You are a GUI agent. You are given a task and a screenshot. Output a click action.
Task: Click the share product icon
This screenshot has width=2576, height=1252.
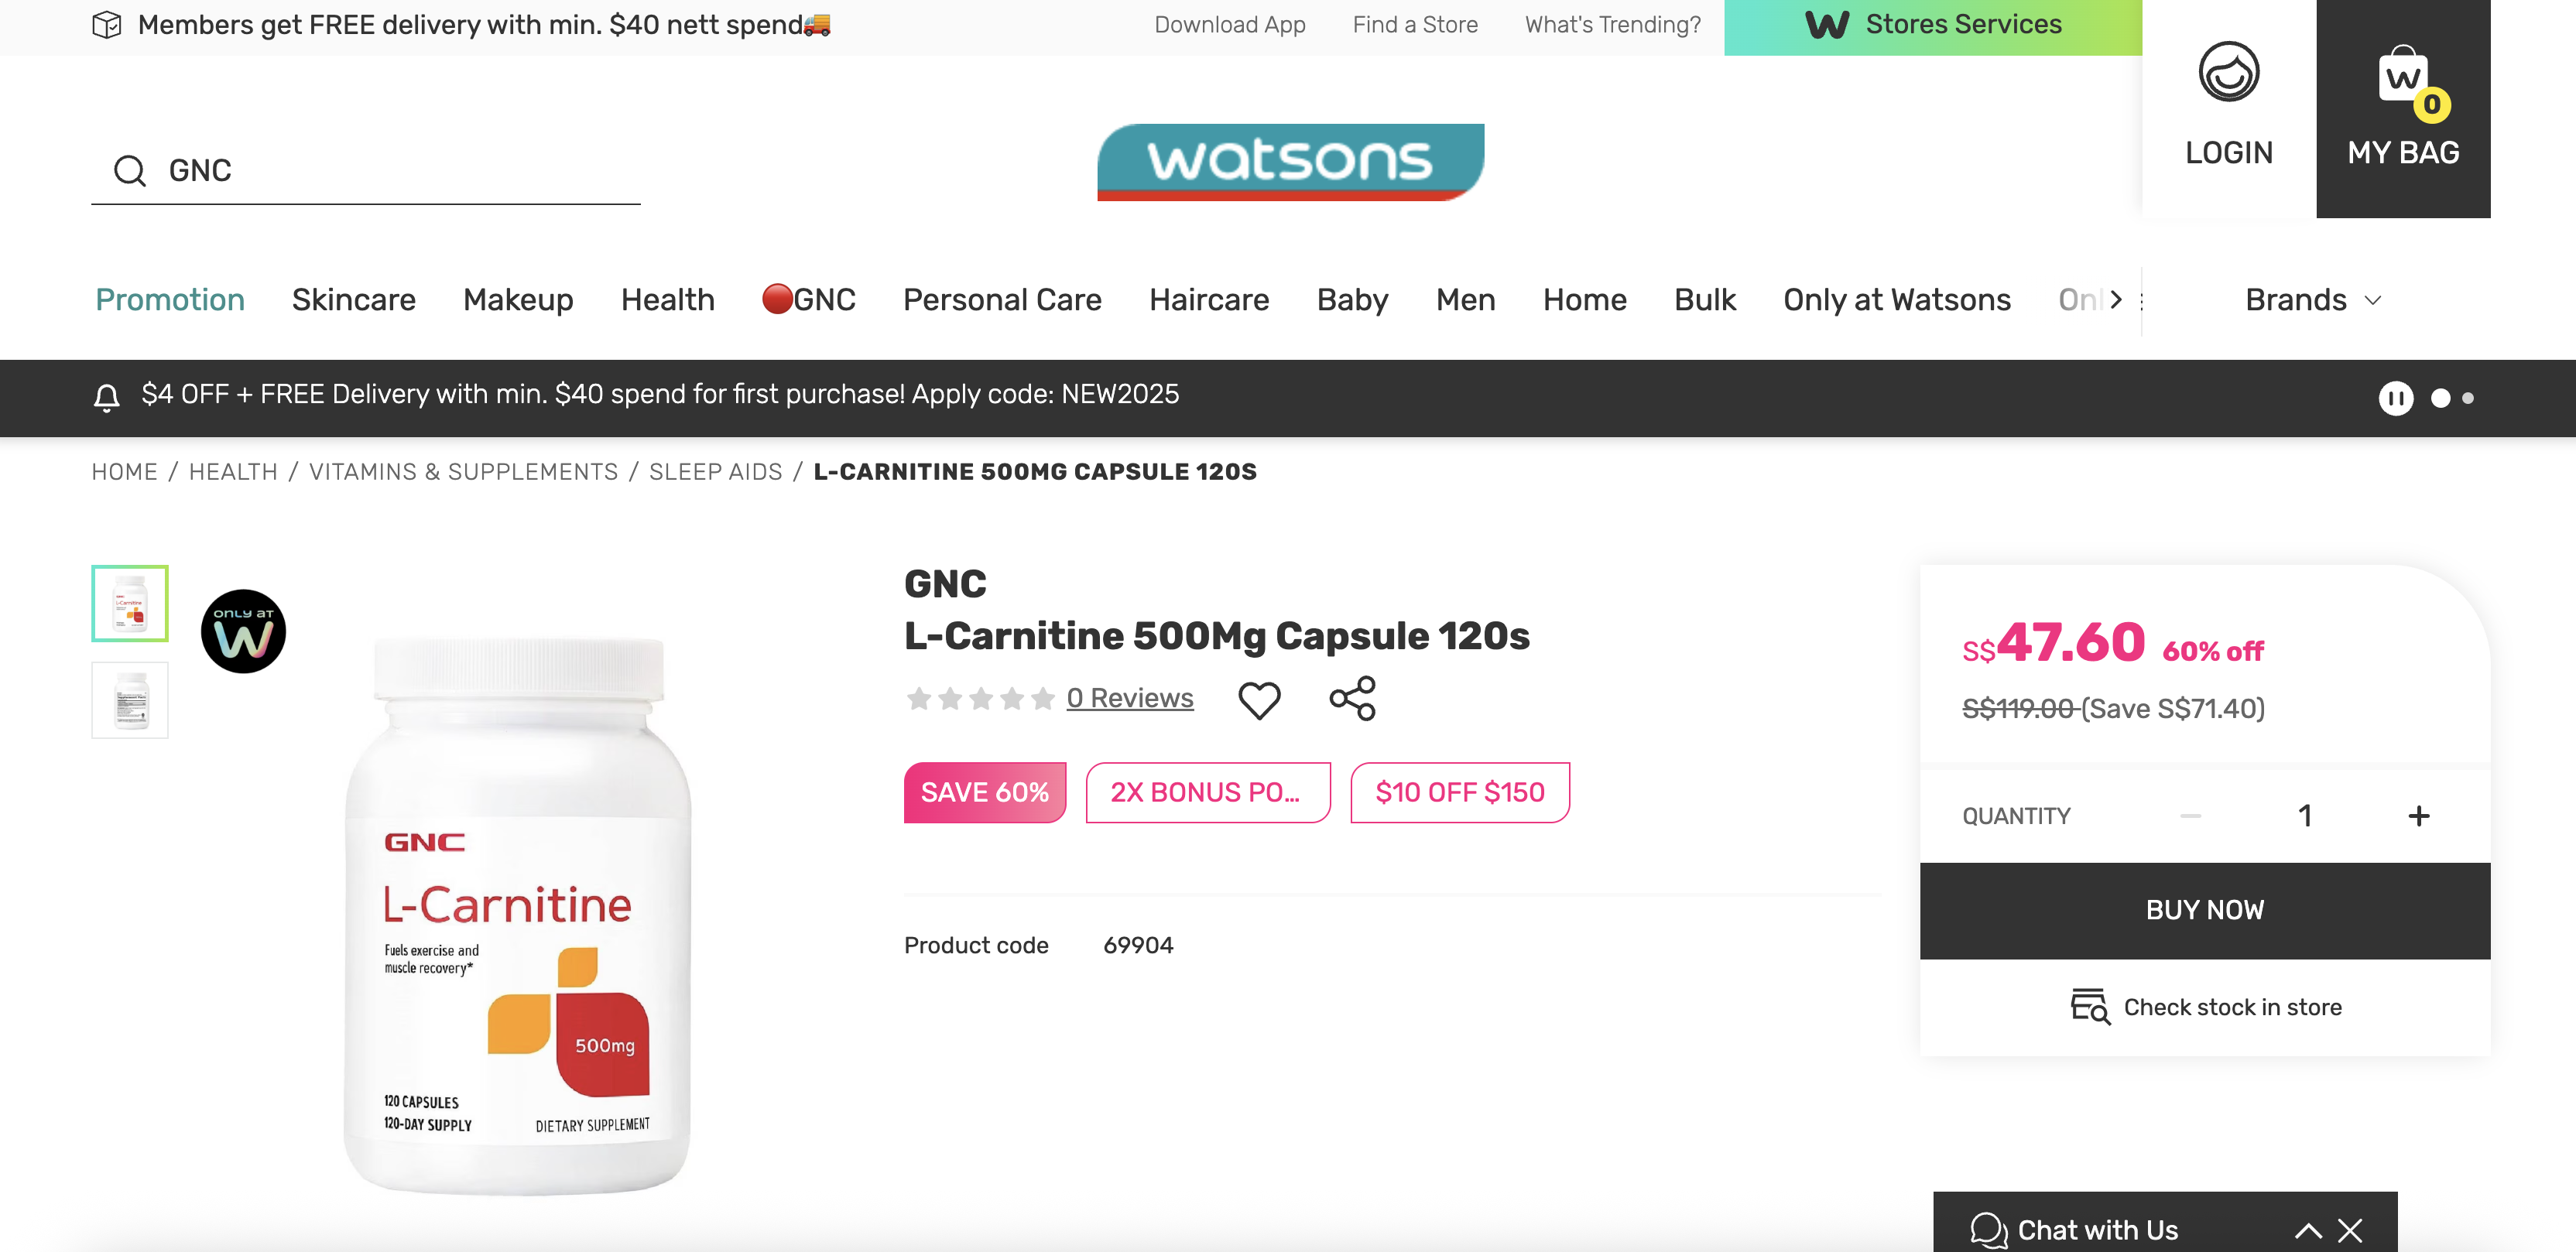1352,699
